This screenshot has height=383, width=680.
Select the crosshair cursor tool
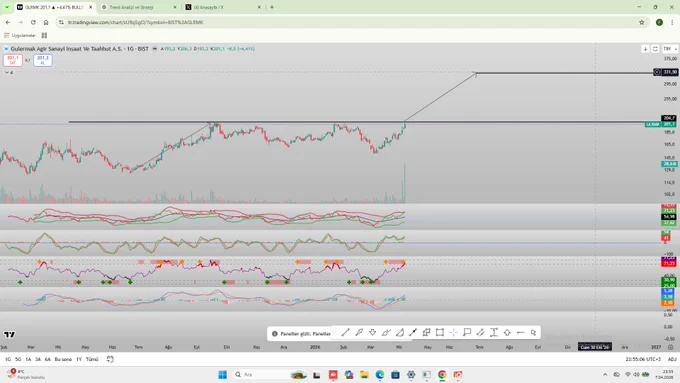453,333
